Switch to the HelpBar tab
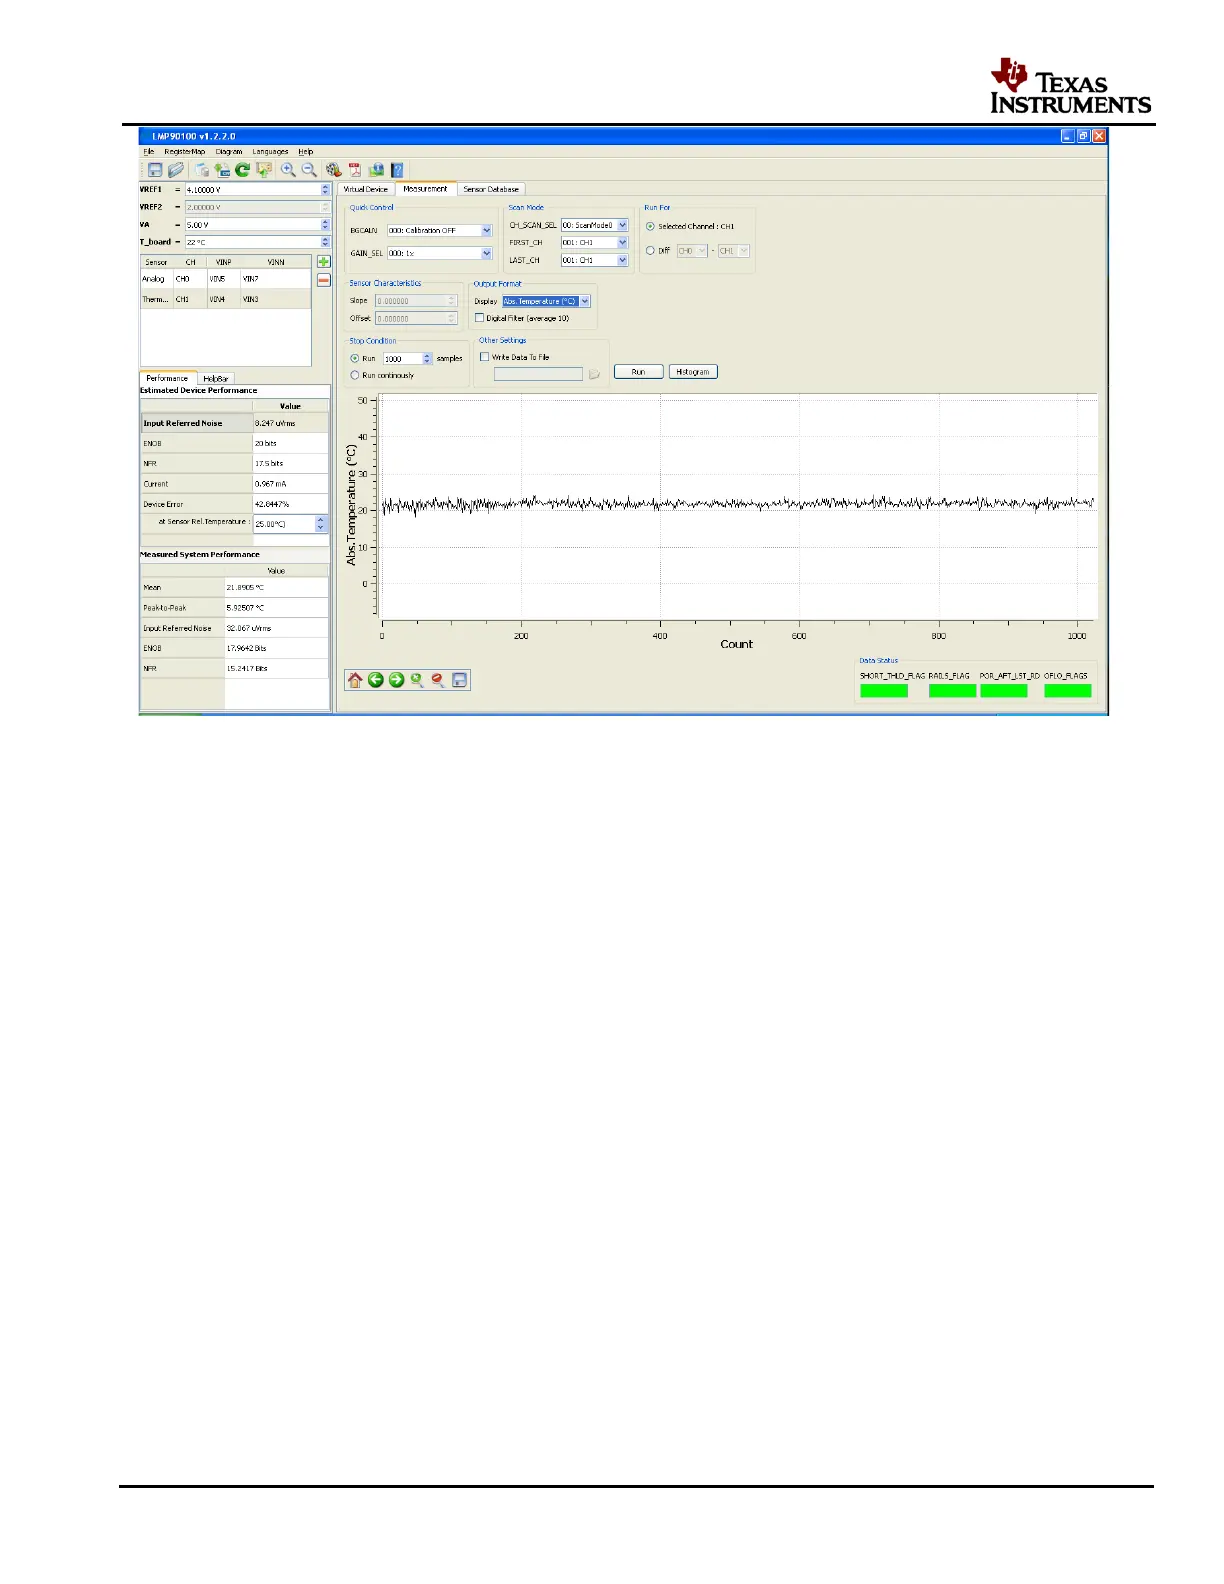1224x1584 pixels. 216,379
